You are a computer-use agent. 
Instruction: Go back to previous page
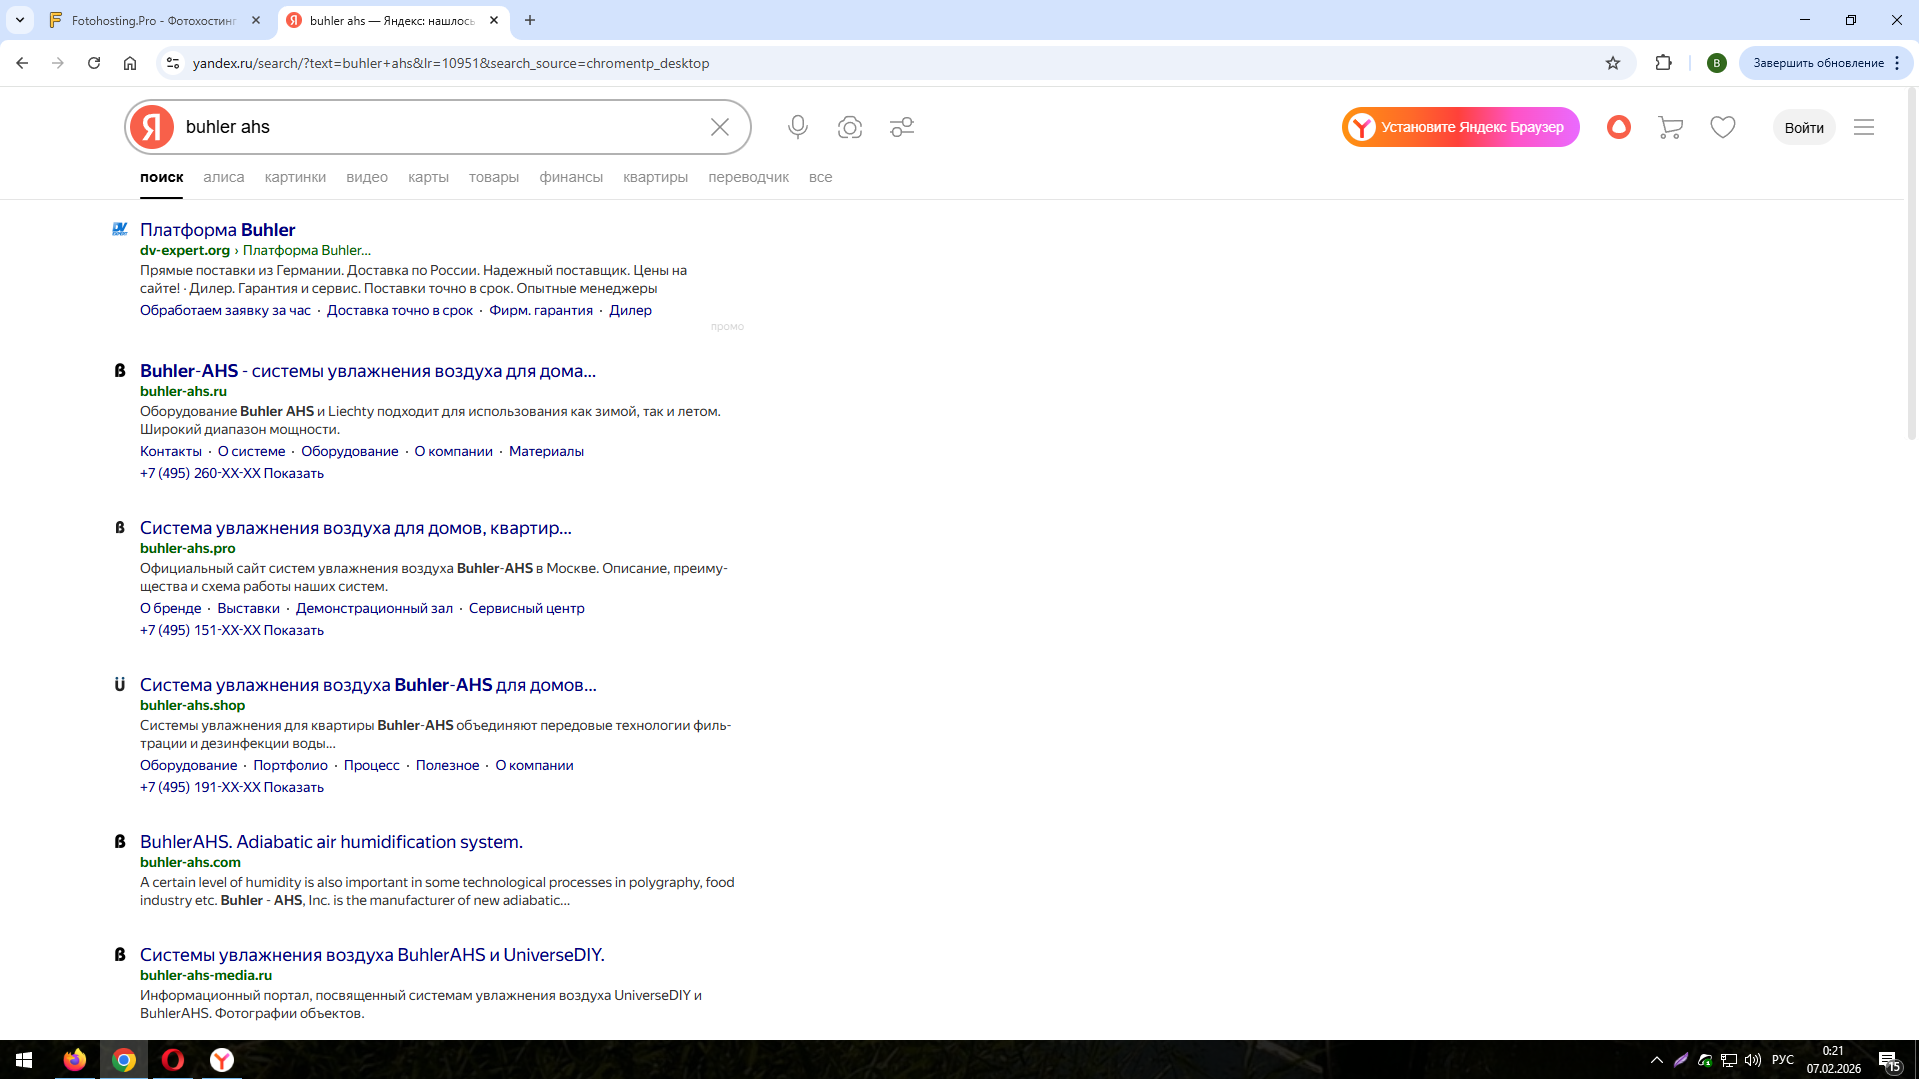pos(22,63)
